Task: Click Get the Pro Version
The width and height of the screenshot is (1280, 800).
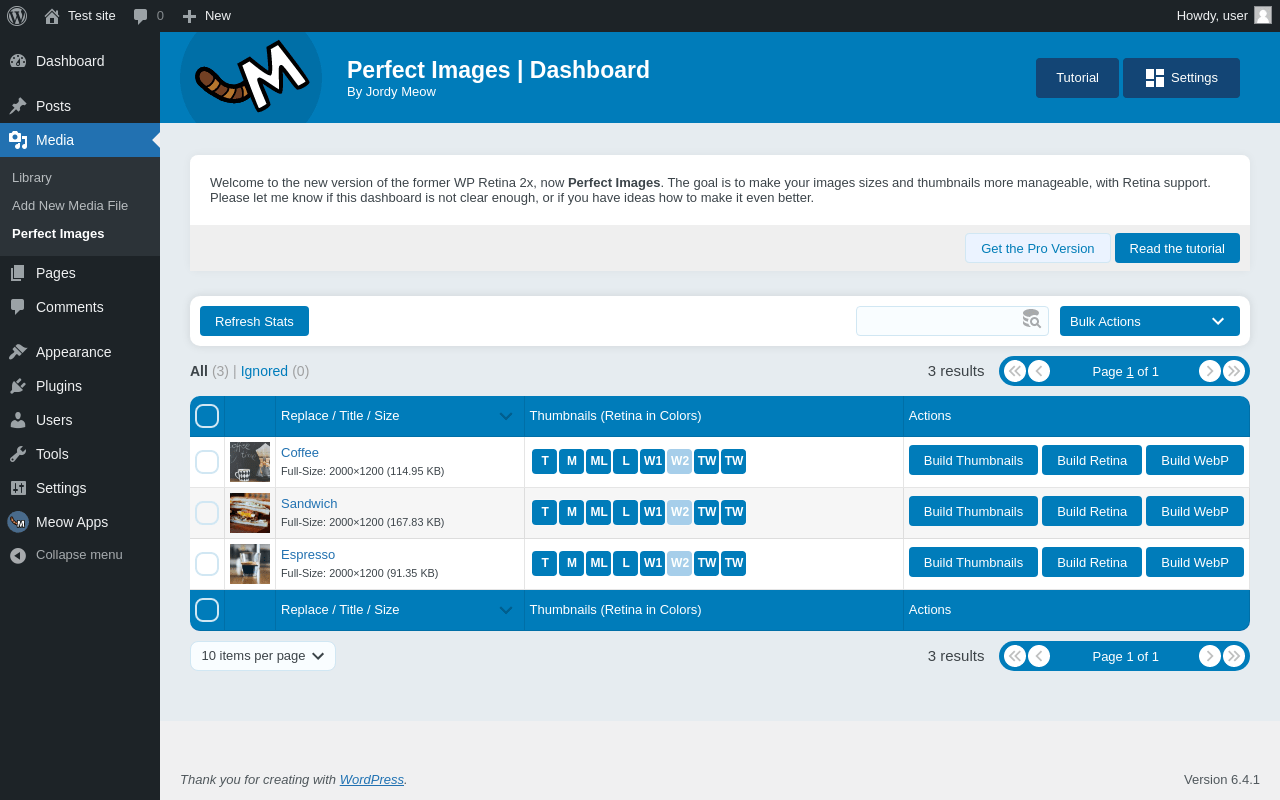Action: pyautogui.click(x=1038, y=248)
